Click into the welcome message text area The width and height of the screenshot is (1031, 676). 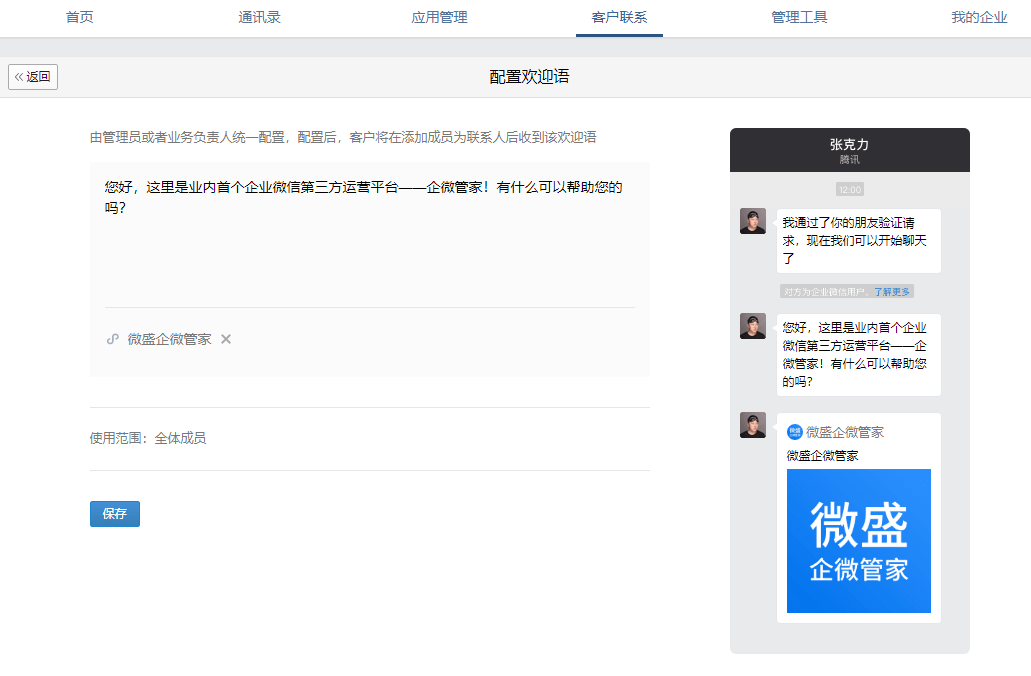coord(370,235)
